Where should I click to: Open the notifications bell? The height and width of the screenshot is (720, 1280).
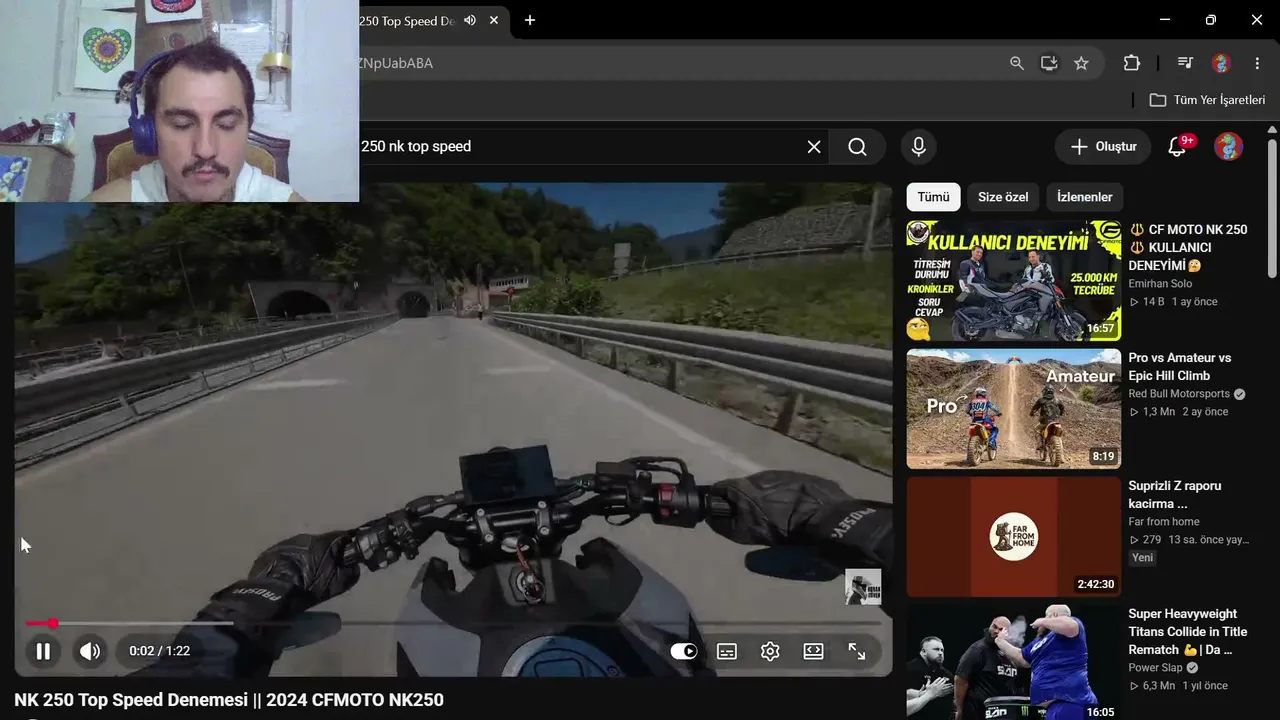point(1178,147)
